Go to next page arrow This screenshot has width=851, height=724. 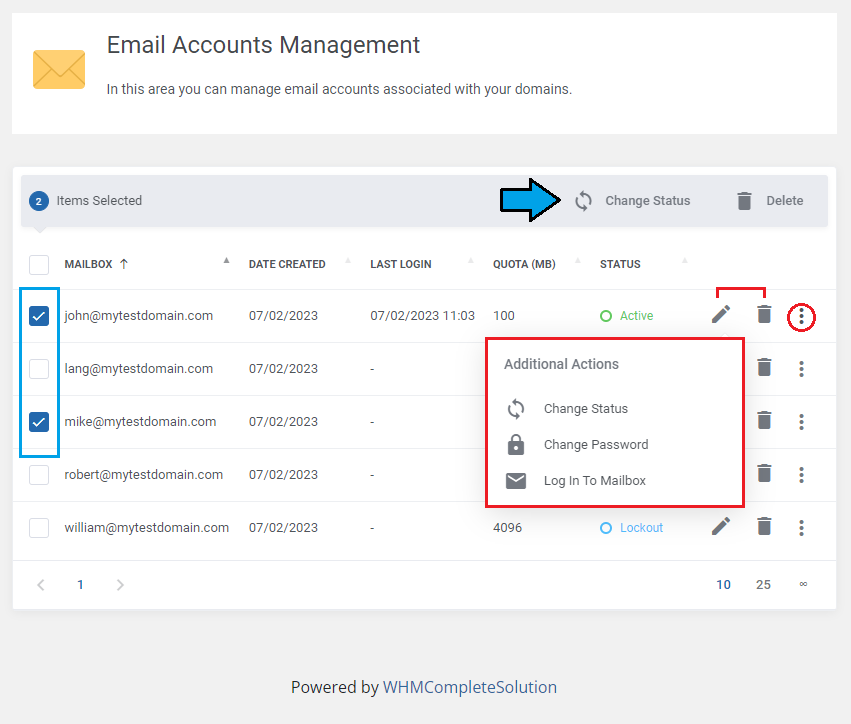(x=120, y=585)
